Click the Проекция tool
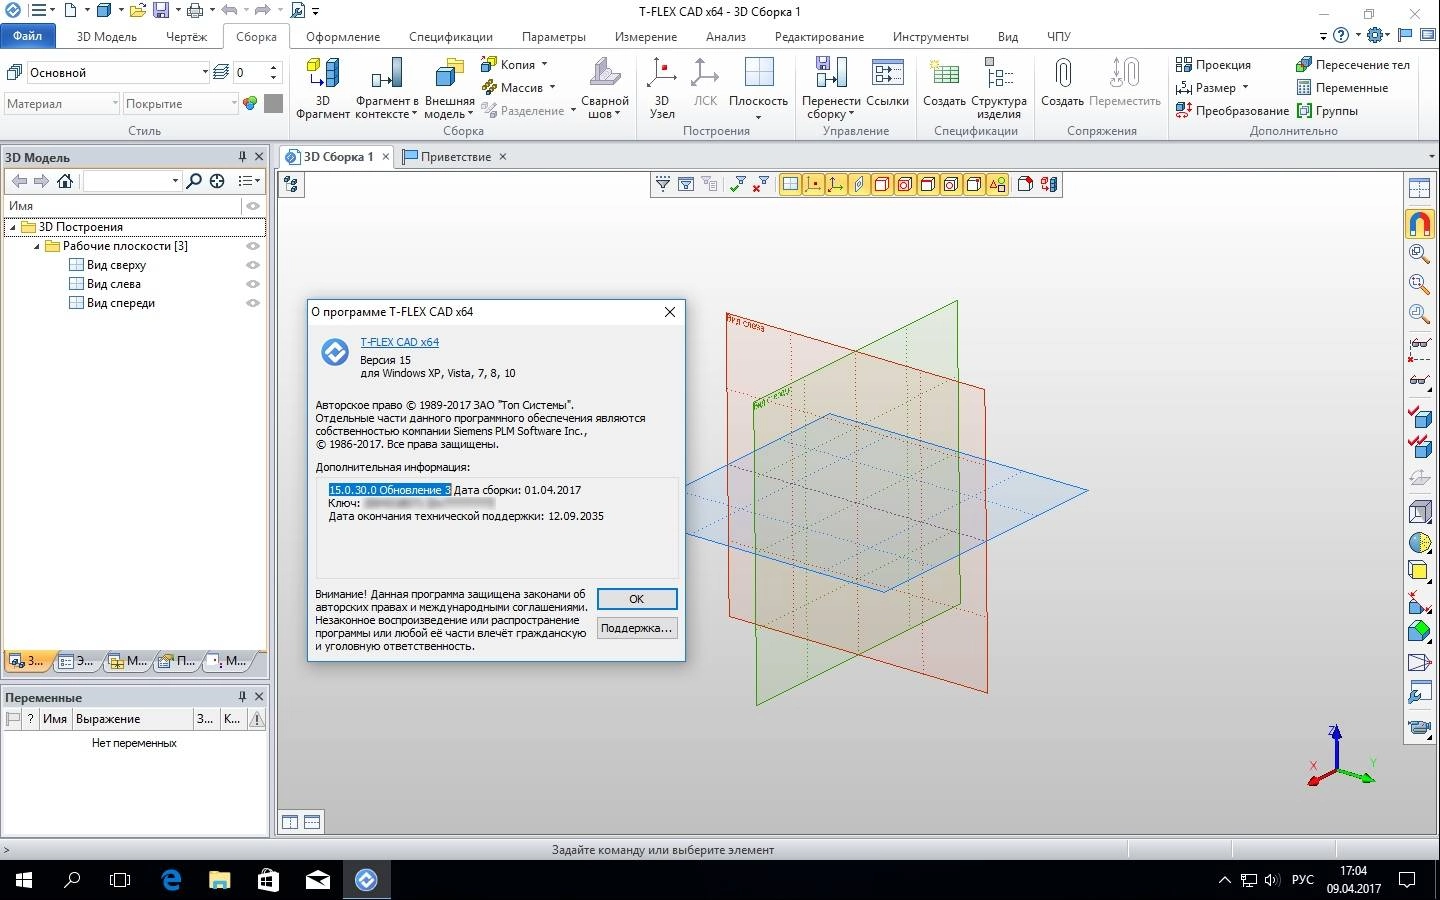1440x900 pixels. (x=1214, y=64)
